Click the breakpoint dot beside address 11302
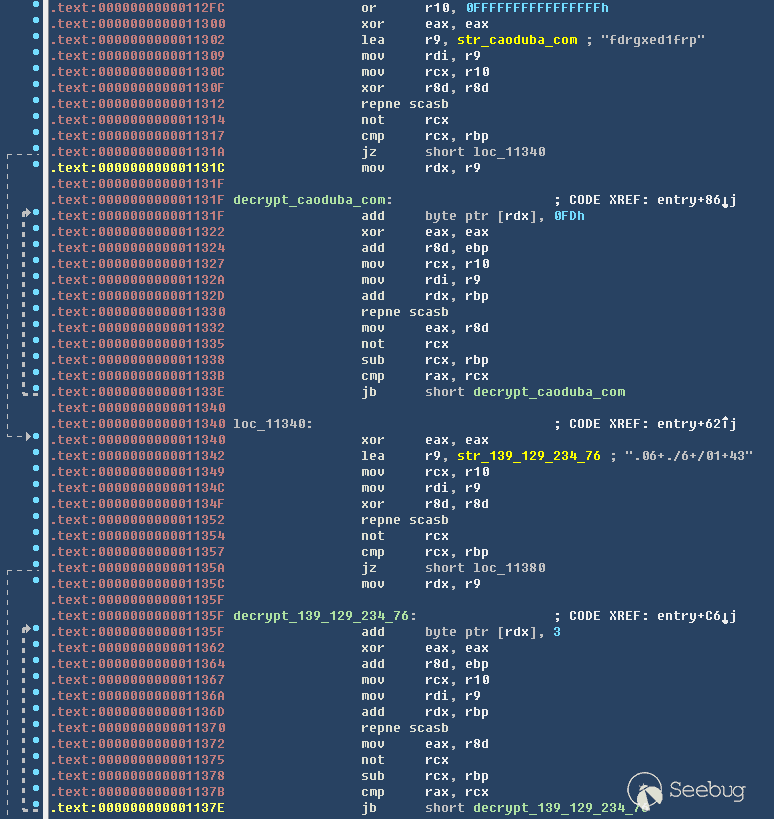Screen dimensions: 774x819 tap(36, 36)
